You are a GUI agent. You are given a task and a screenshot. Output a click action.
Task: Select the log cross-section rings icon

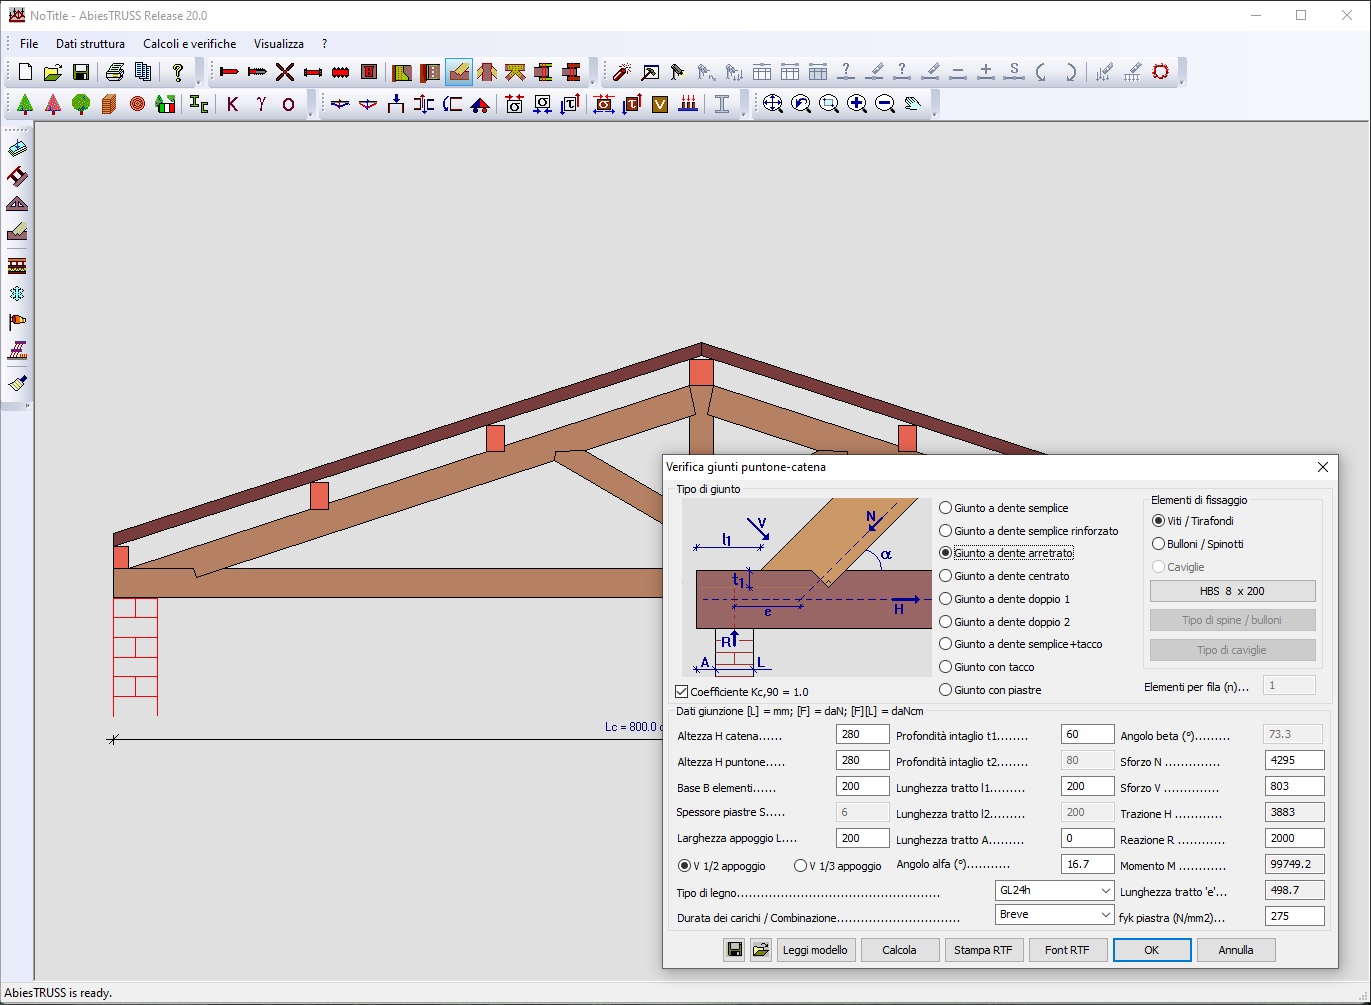point(137,104)
